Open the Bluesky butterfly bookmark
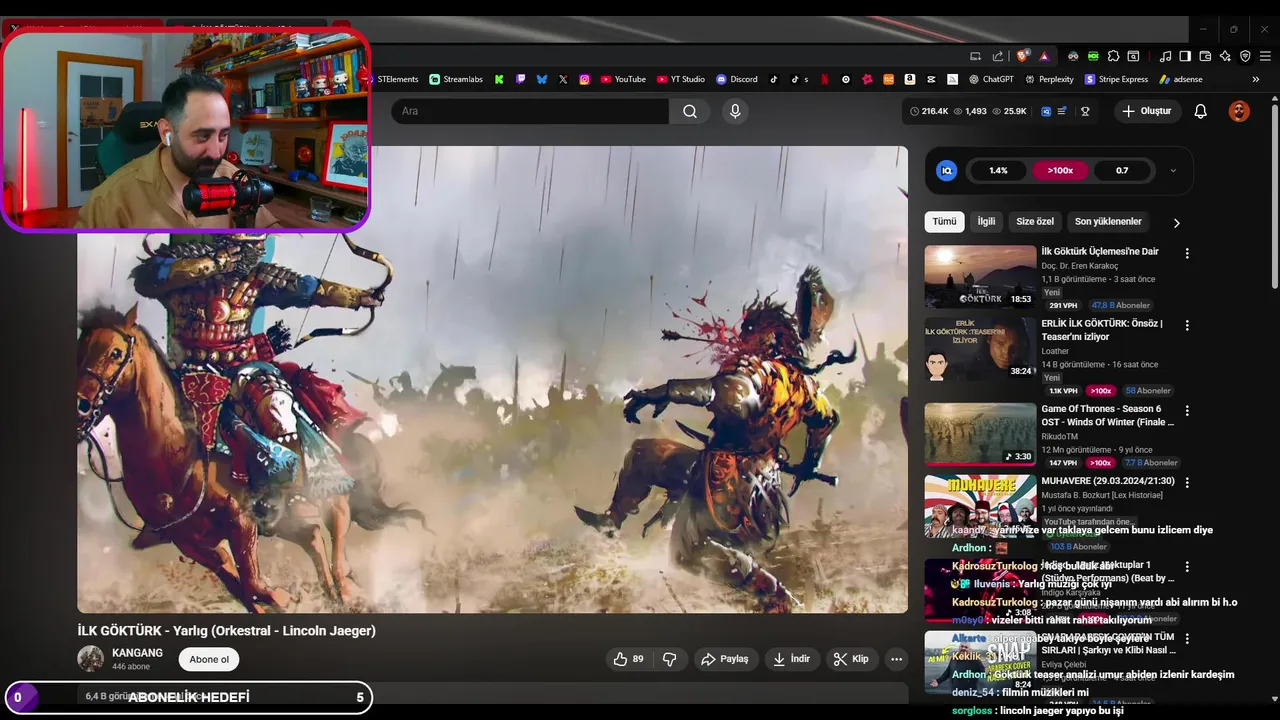Screen dimensions: 1280x720 (x=542, y=79)
